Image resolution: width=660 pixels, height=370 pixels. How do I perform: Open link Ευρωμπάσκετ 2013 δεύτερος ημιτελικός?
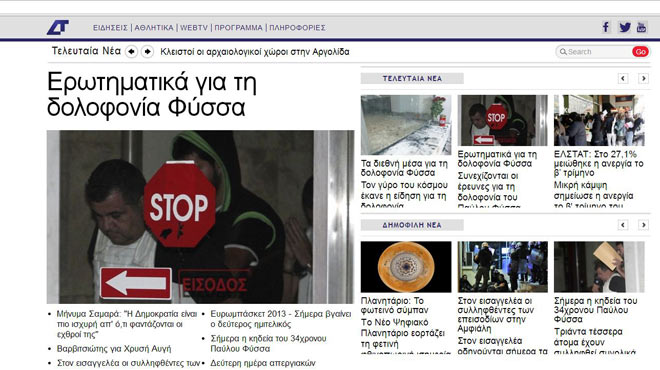[281, 319]
